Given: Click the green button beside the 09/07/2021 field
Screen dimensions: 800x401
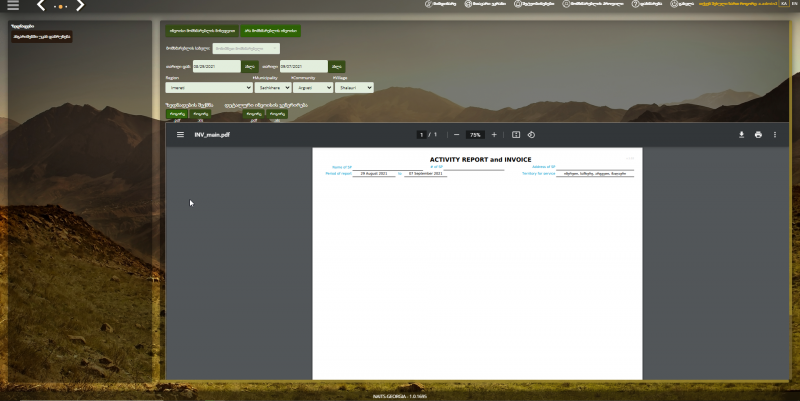Looking at the screenshot, I should [x=337, y=66].
